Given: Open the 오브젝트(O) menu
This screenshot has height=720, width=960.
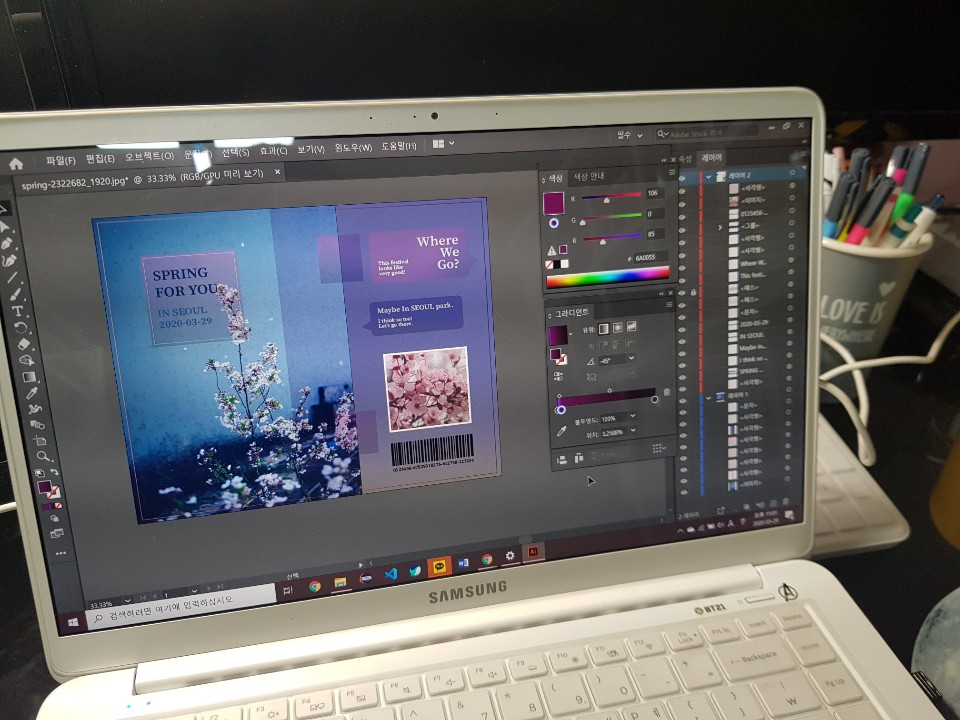Looking at the screenshot, I should [149, 156].
